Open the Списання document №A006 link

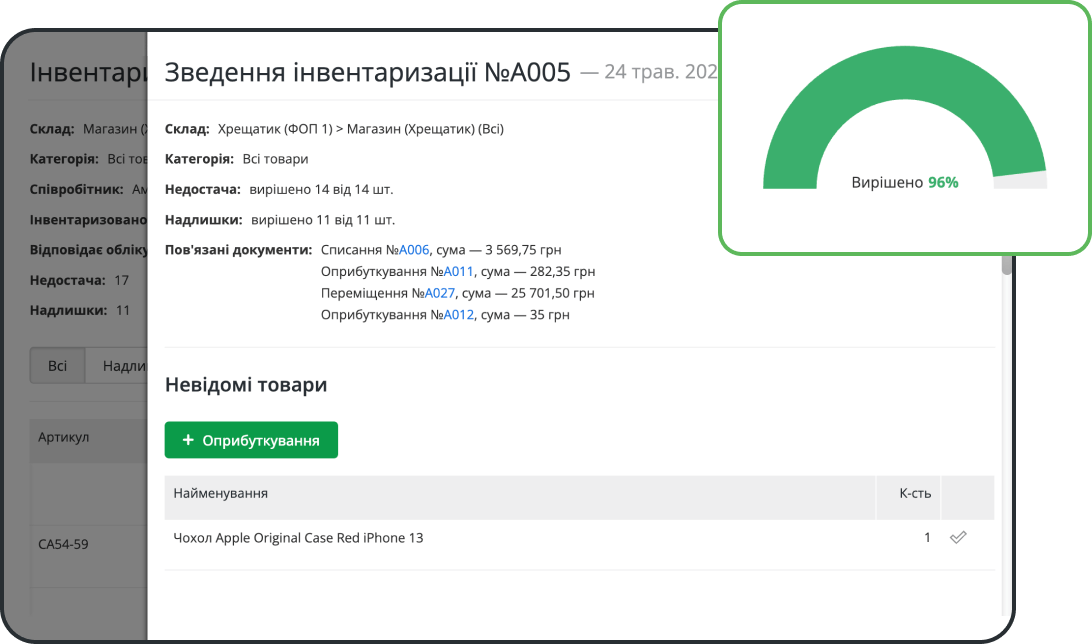[x=413, y=250]
